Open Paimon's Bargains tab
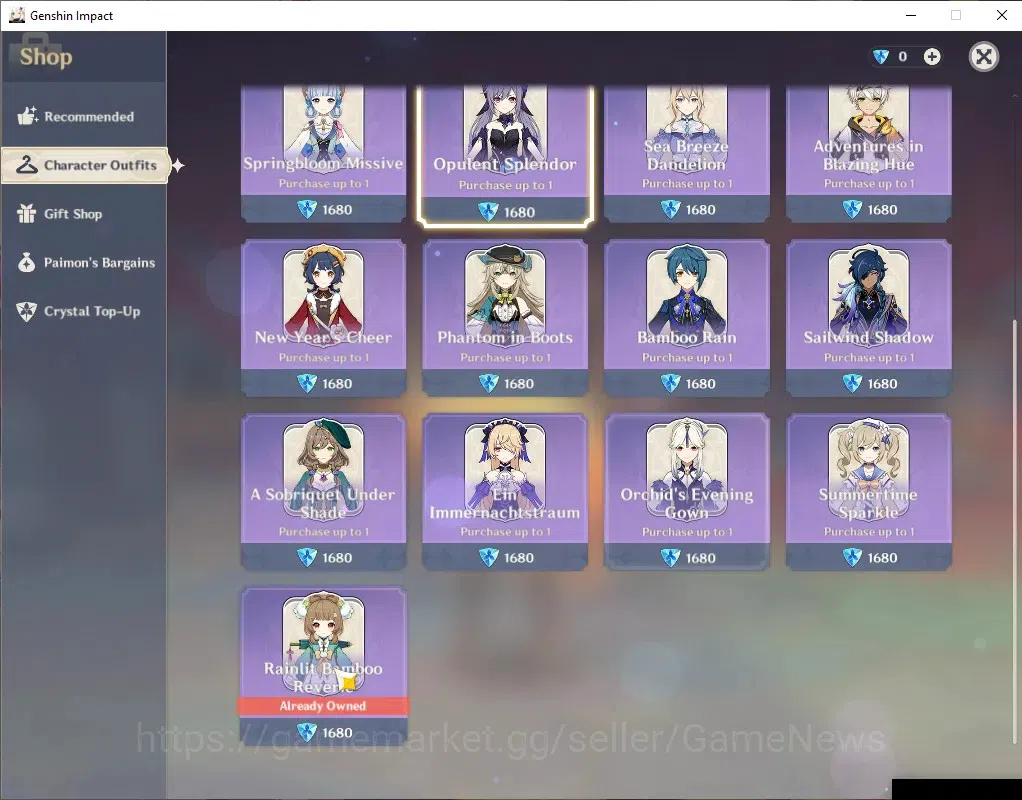The image size is (1022, 800). 83,263
